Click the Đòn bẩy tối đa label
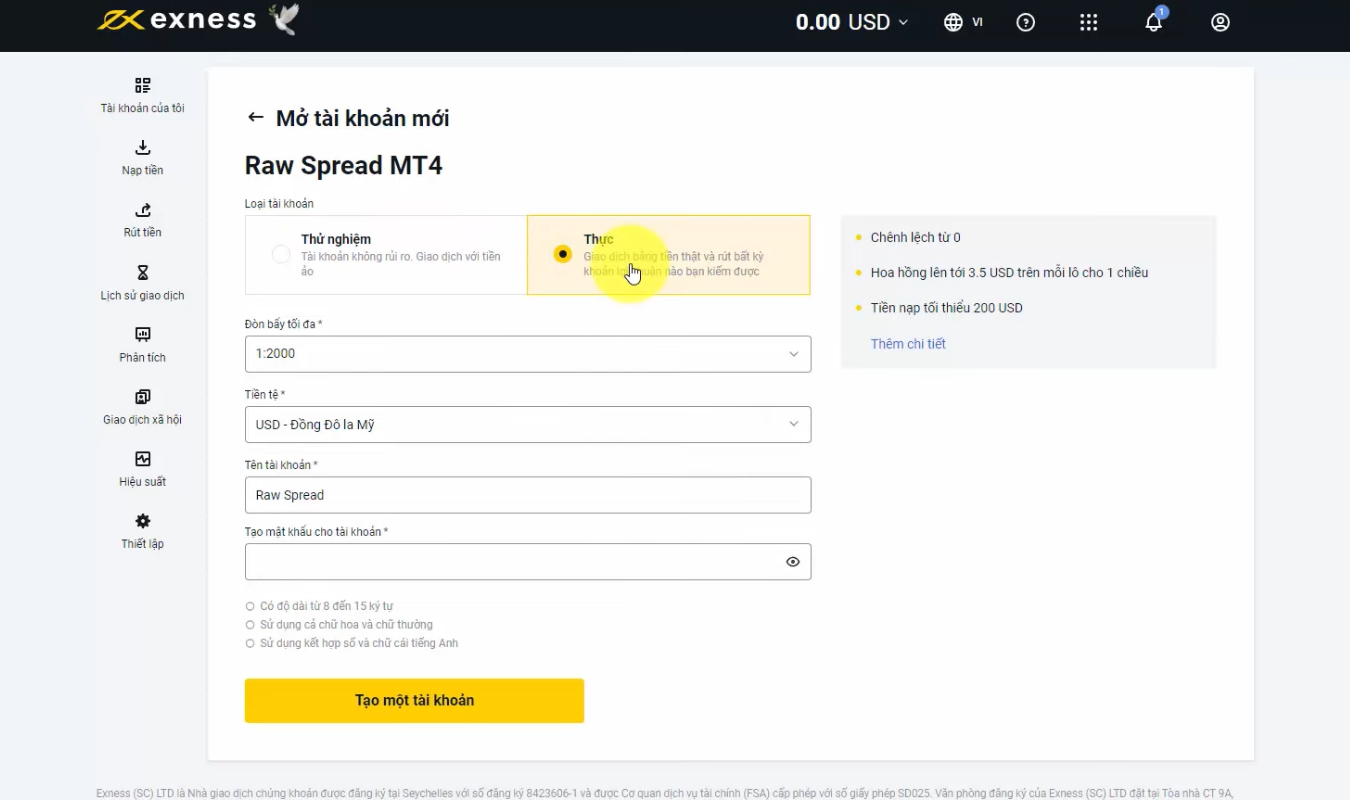Image resolution: width=1350 pixels, height=800 pixels. pyautogui.click(x=284, y=324)
